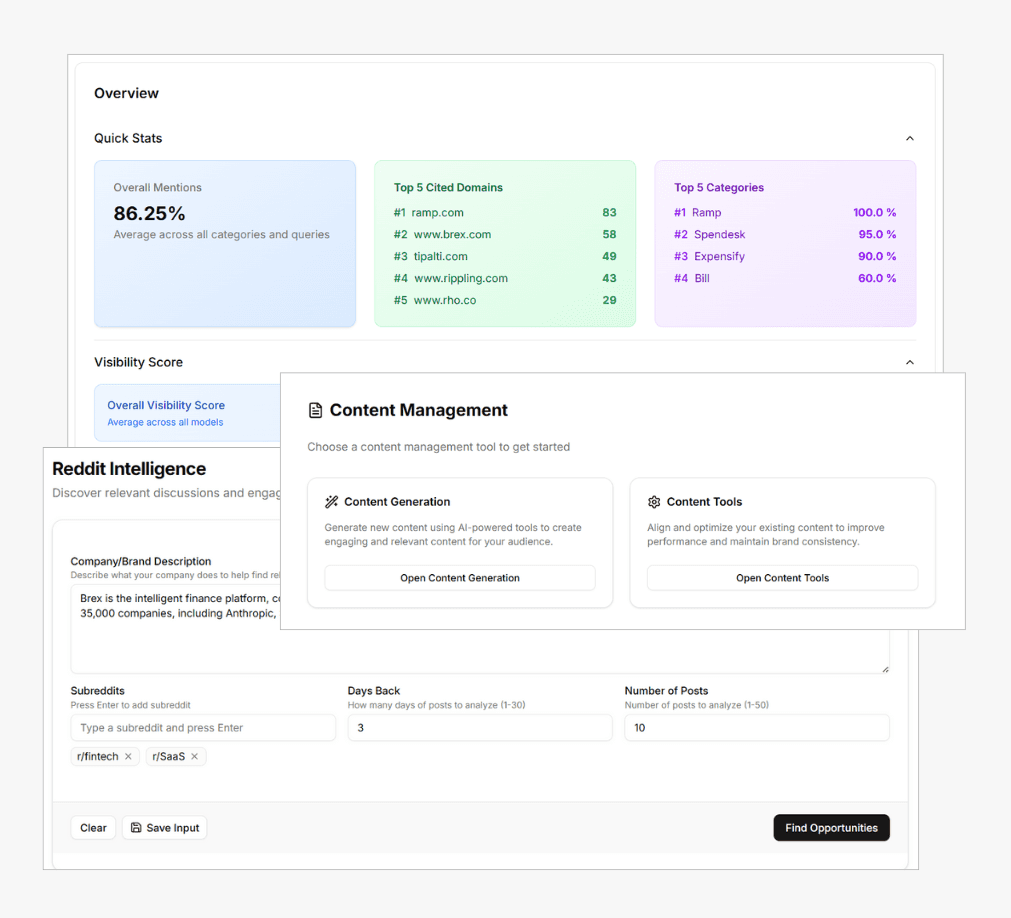This screenshot has width=1011, height=918.
Task: Click the document icon beside Content Management heading
Action: pyautogui.click(x=315, y=410)
